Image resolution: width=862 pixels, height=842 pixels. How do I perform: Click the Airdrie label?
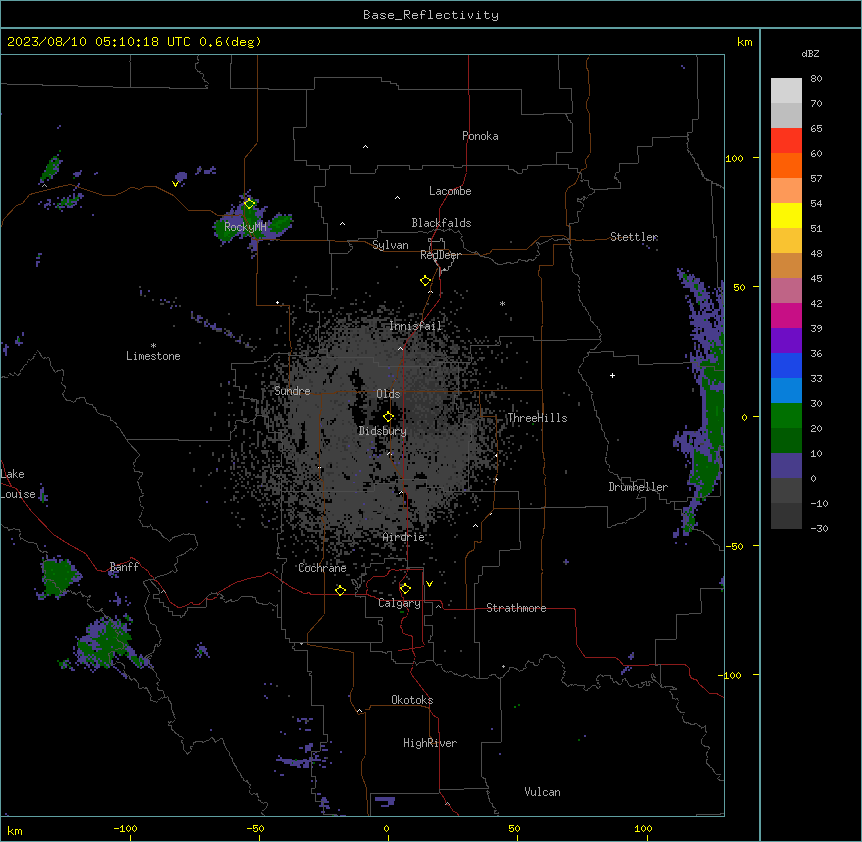404,537
